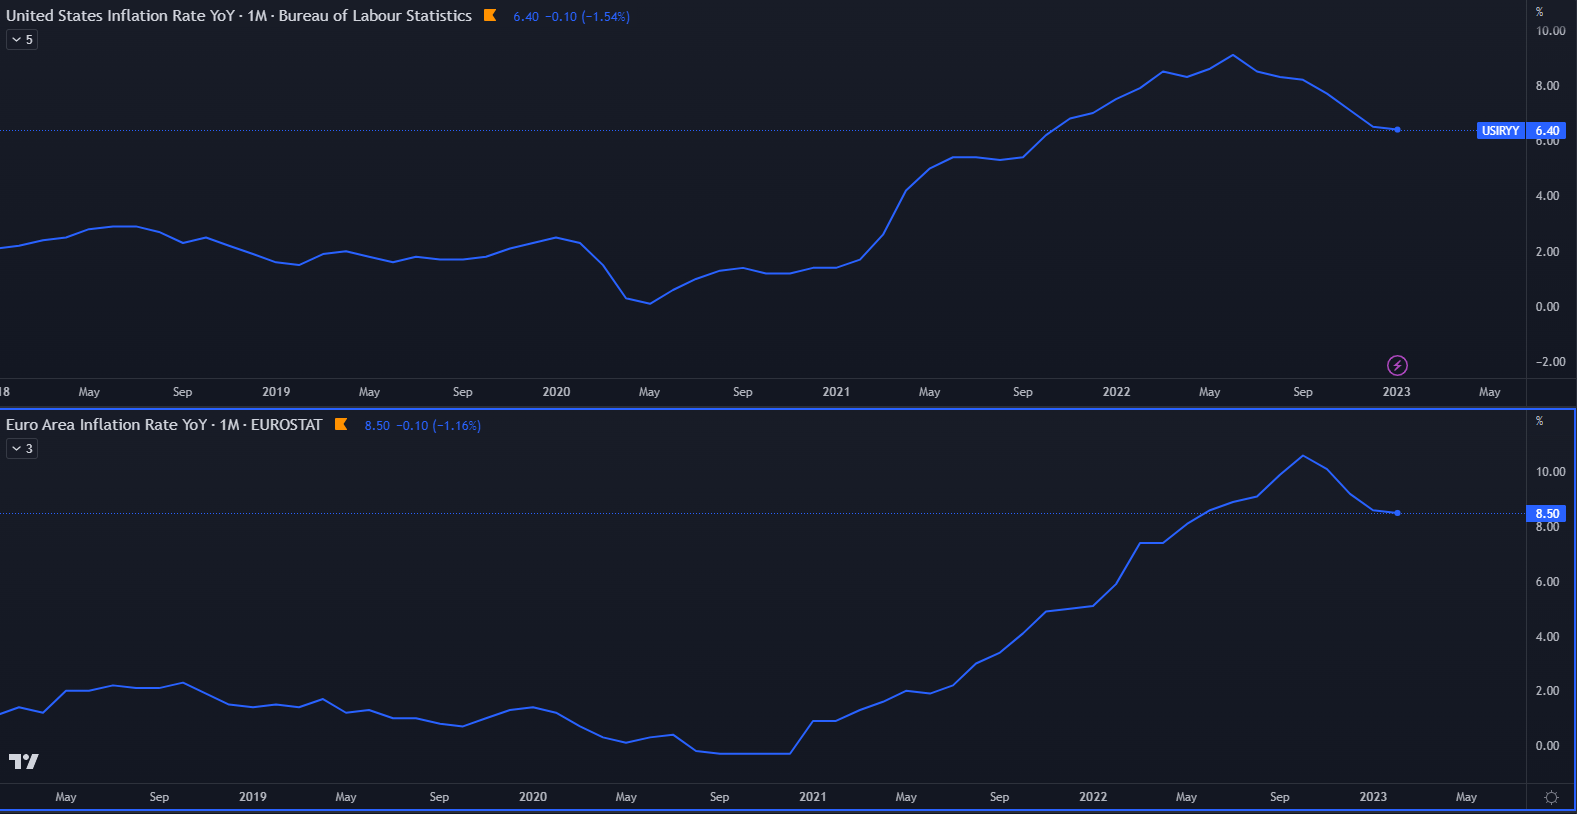Click the 8.50 −0.10 change readout in the bottom legend

422,426
